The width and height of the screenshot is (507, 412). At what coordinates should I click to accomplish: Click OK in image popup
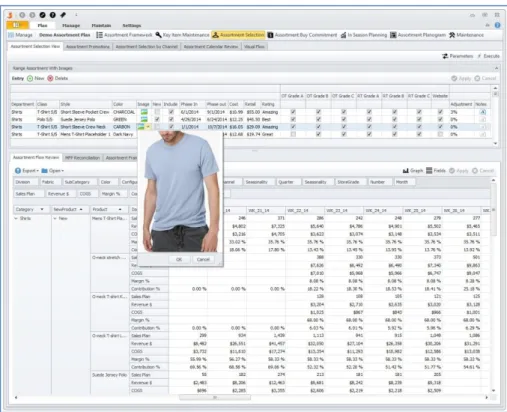(179, 259)
